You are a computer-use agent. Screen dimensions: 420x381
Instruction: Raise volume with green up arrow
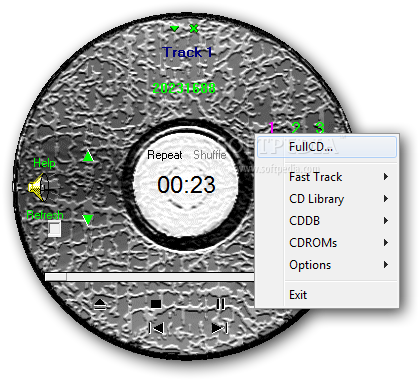(88, 156)
